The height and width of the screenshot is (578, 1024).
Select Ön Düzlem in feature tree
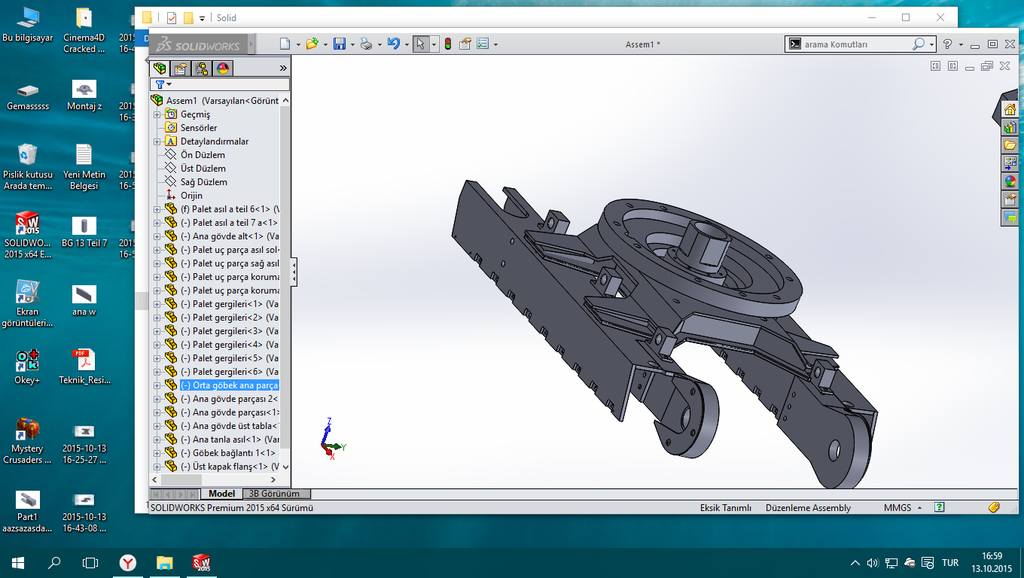(202, 155)
